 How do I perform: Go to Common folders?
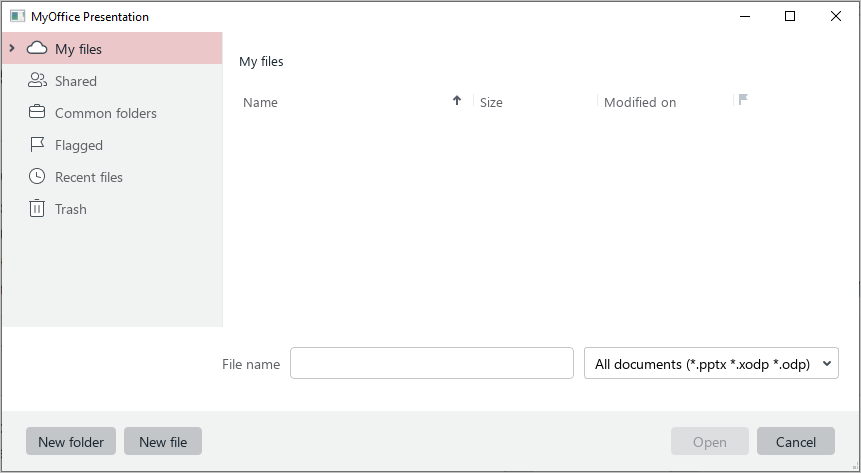[112, 113]
